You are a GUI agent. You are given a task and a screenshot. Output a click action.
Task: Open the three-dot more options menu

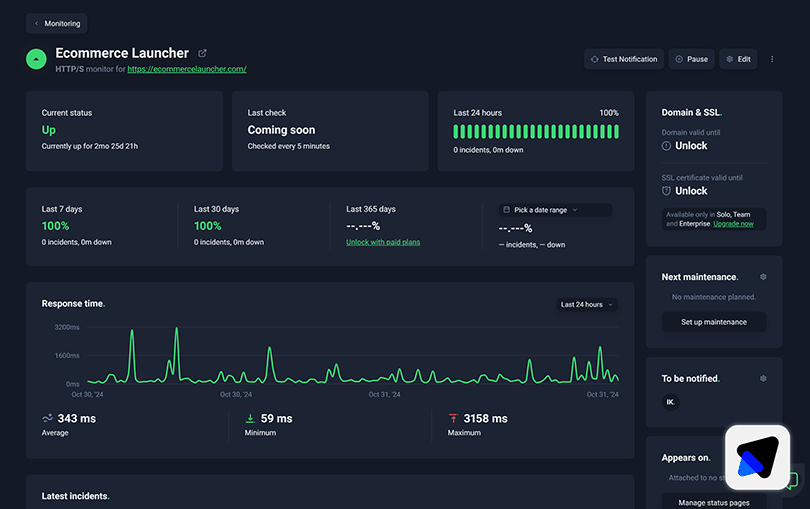click(772, 59)
